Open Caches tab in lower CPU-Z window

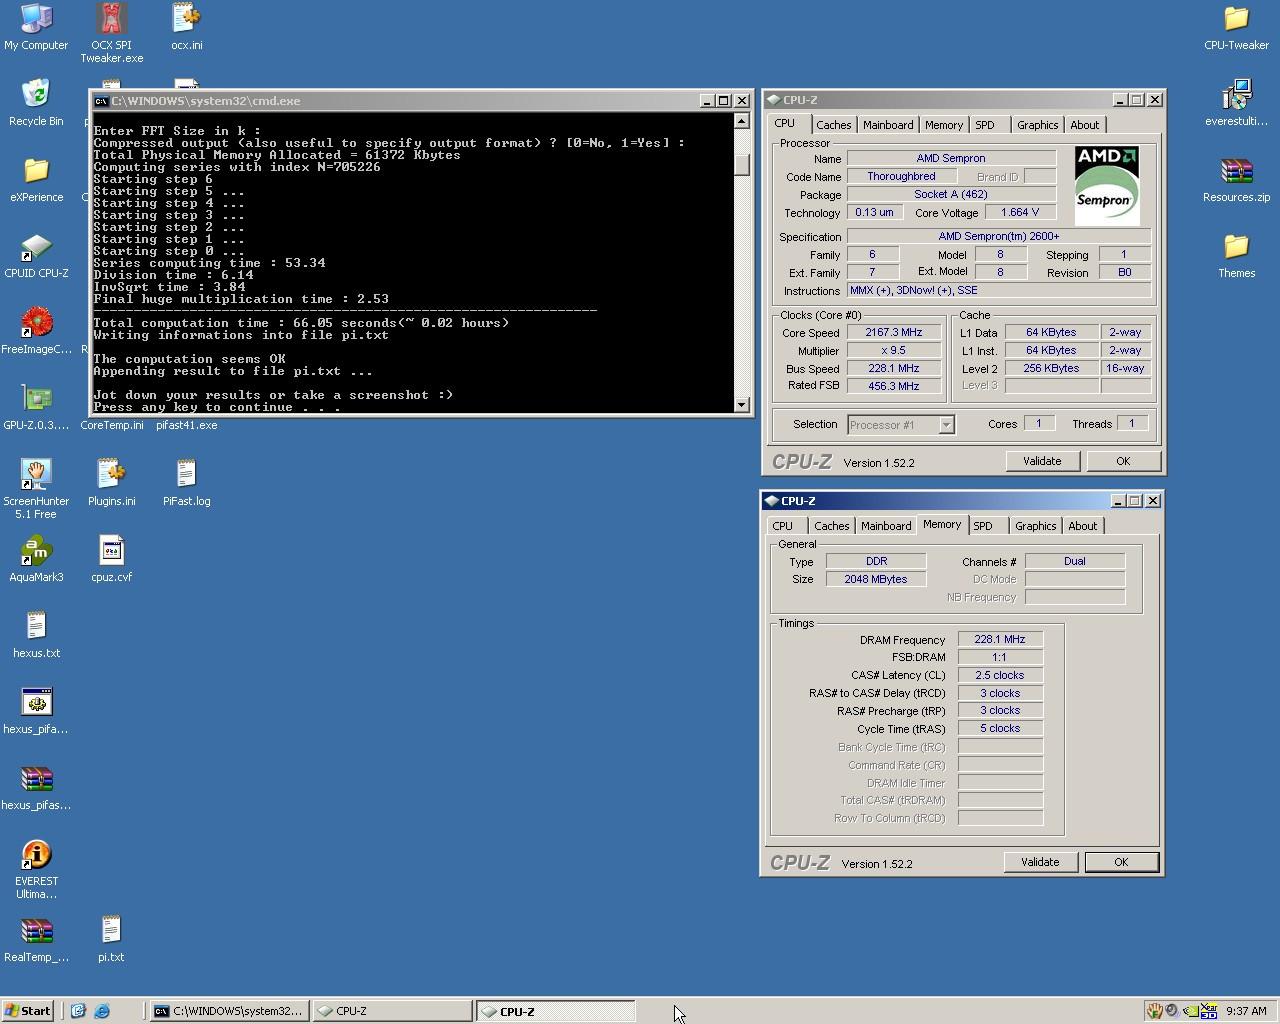[831, 526]
